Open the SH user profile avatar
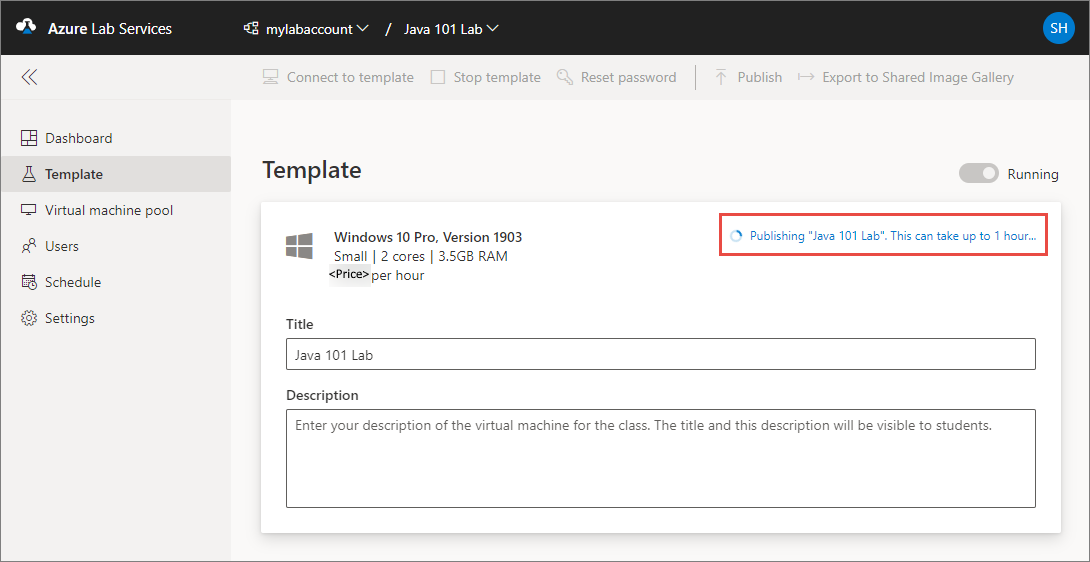Image resolution: width=1090 pixels, height=562 pixels. coord(1059,28)
